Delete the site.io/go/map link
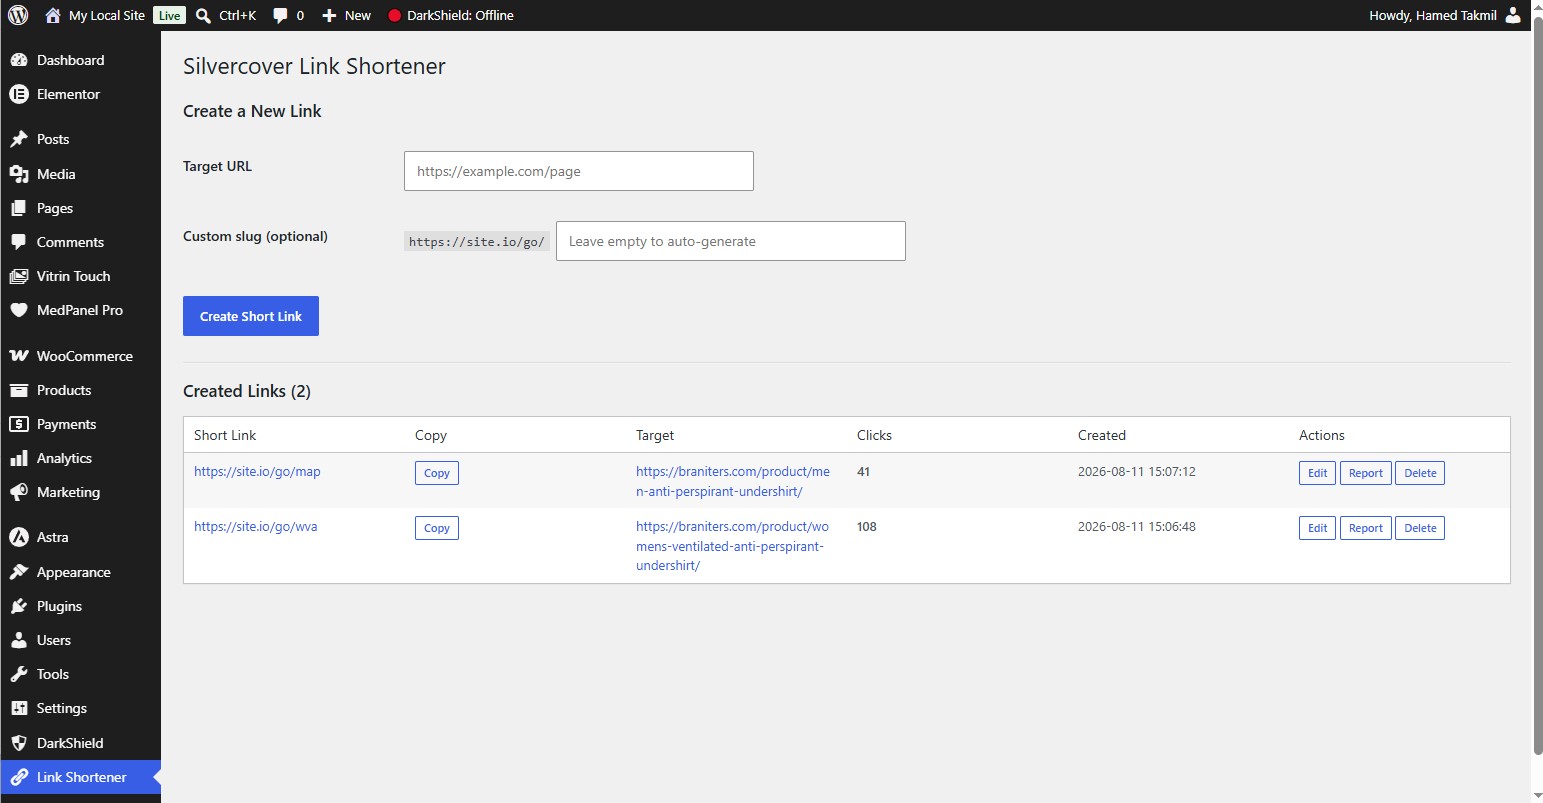The height and width of the screenshot is (803, 1543). [x=1420, y=473]
